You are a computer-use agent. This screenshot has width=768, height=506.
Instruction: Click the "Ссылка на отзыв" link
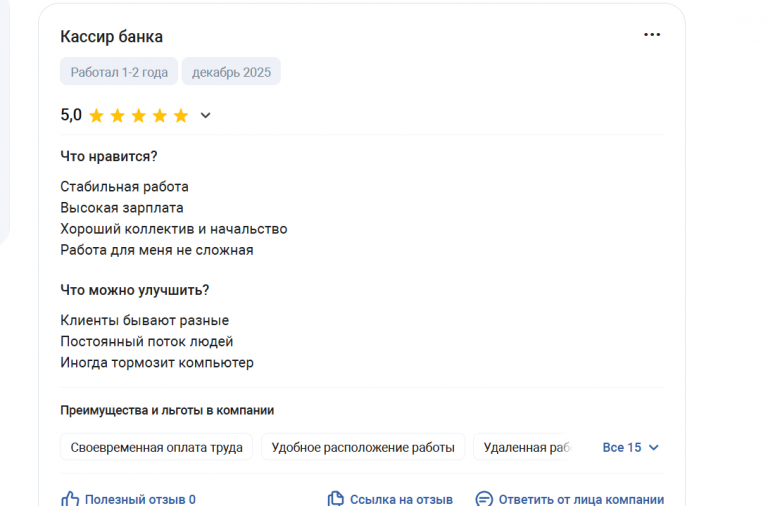401,499
